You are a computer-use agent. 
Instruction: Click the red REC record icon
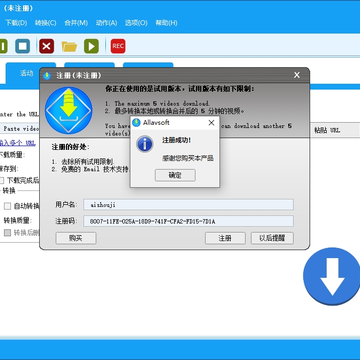(x=118, y=46)
